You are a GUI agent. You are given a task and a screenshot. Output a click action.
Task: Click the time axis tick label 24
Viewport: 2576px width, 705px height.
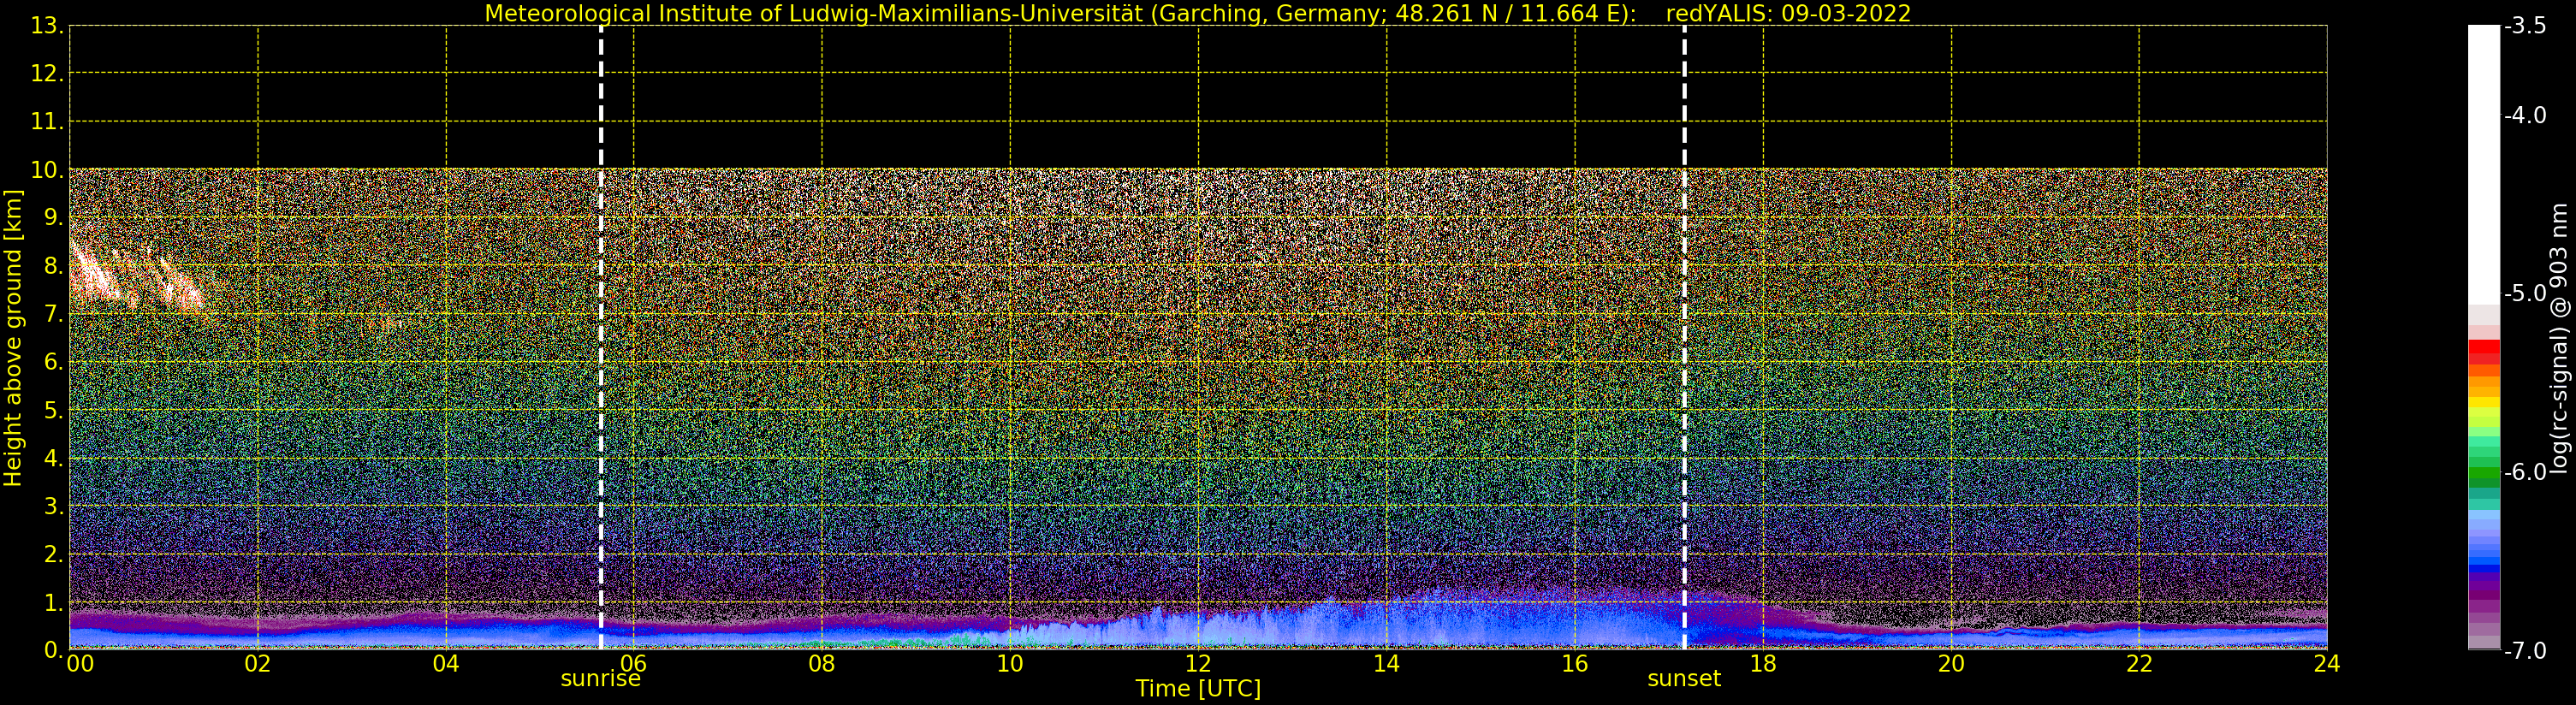click(2327, 663)
